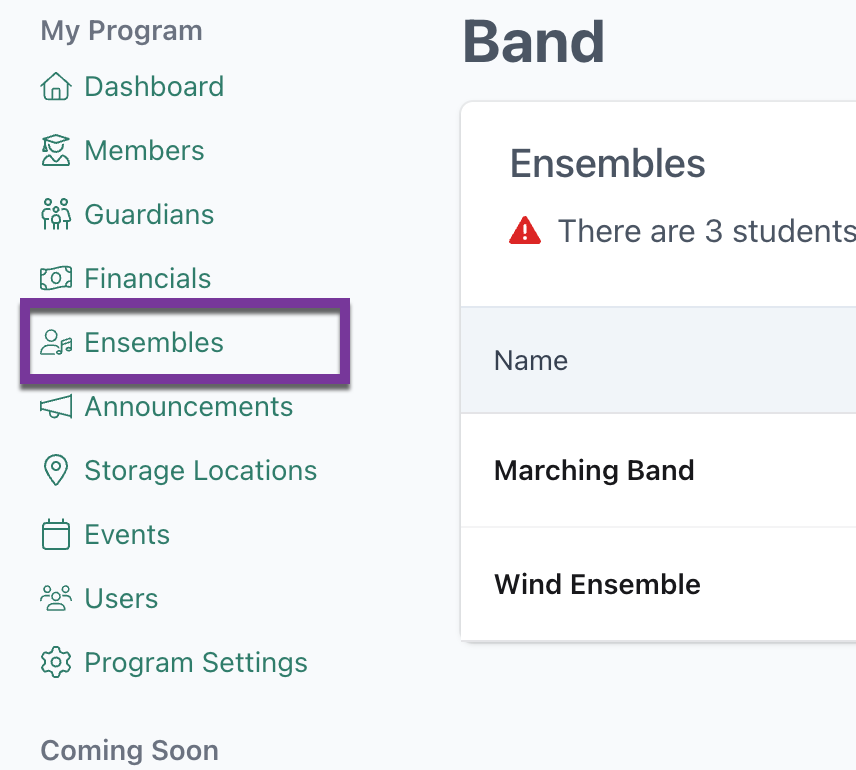856x770 pixels.
Task: Navigate to the Dashboard page
Action: coord(153,87)
